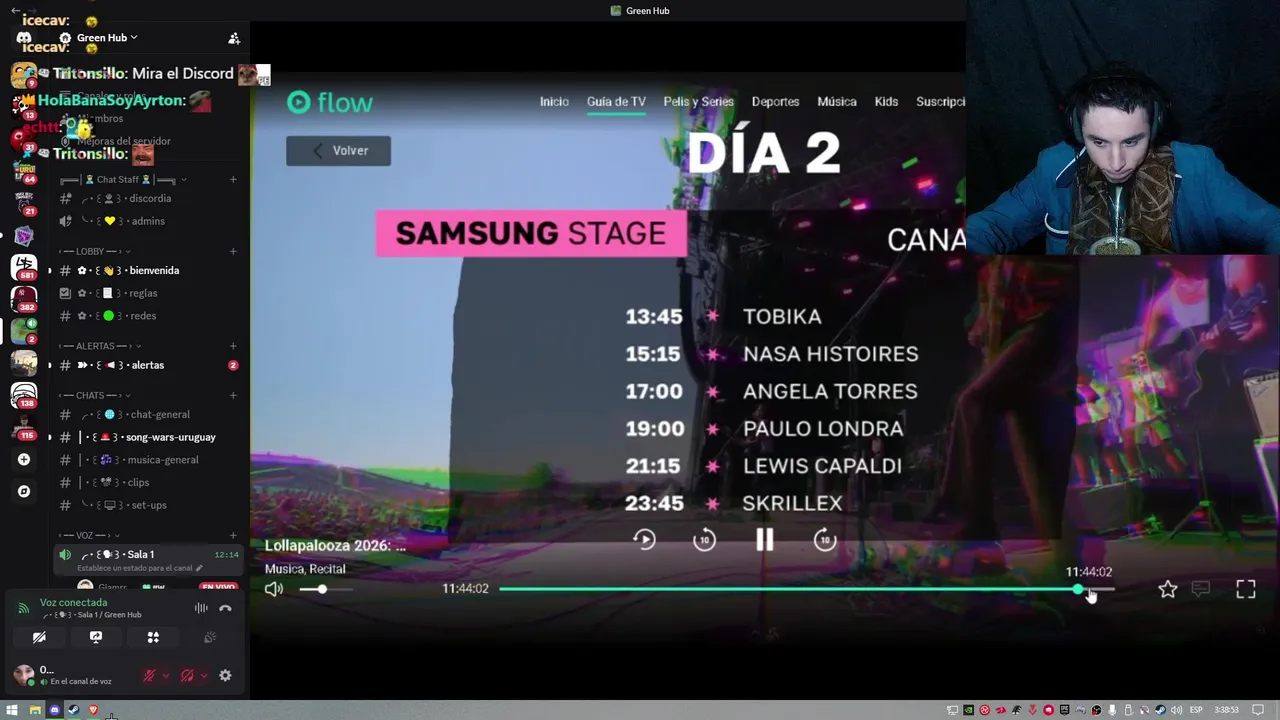Screen dimensions: 1280x720
Task: Rewind the Flow player 10 seconds
Action: point(704,540)
